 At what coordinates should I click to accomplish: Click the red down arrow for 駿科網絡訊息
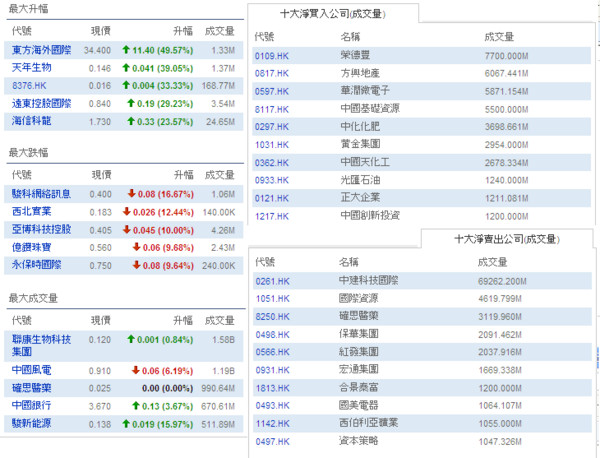(132, 193)
